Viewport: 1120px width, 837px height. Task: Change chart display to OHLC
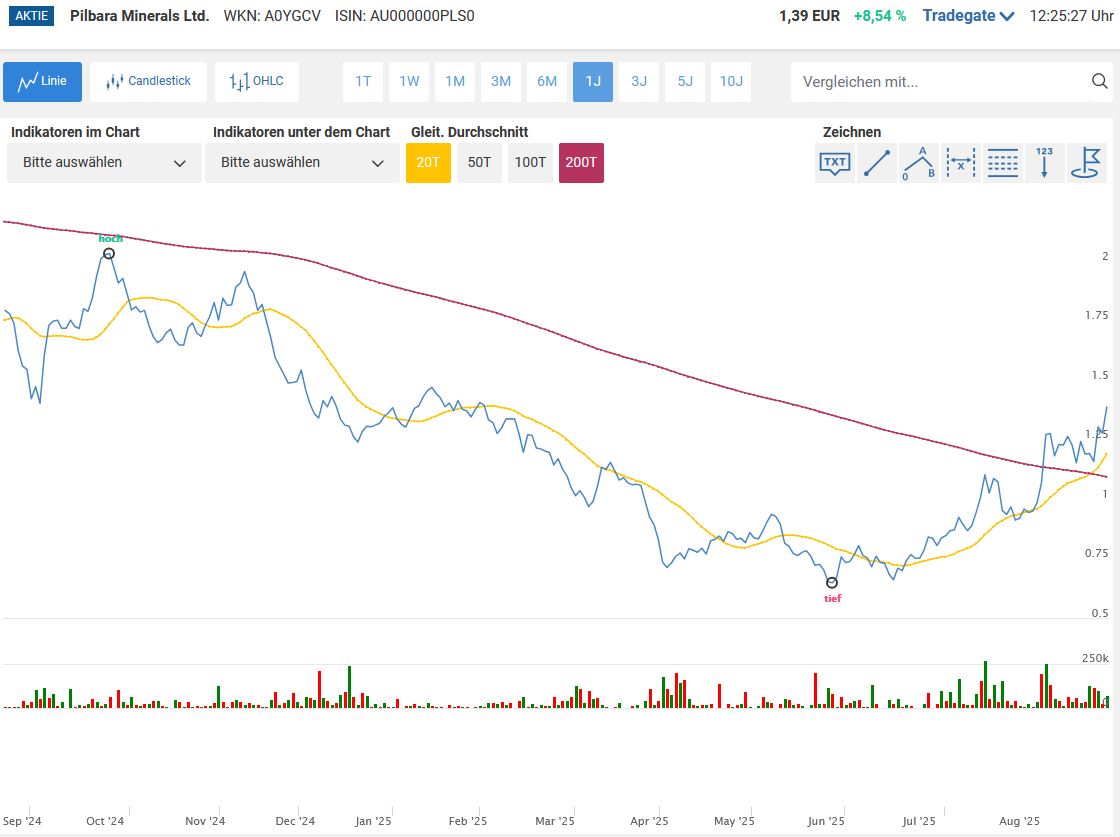point(256,82)
